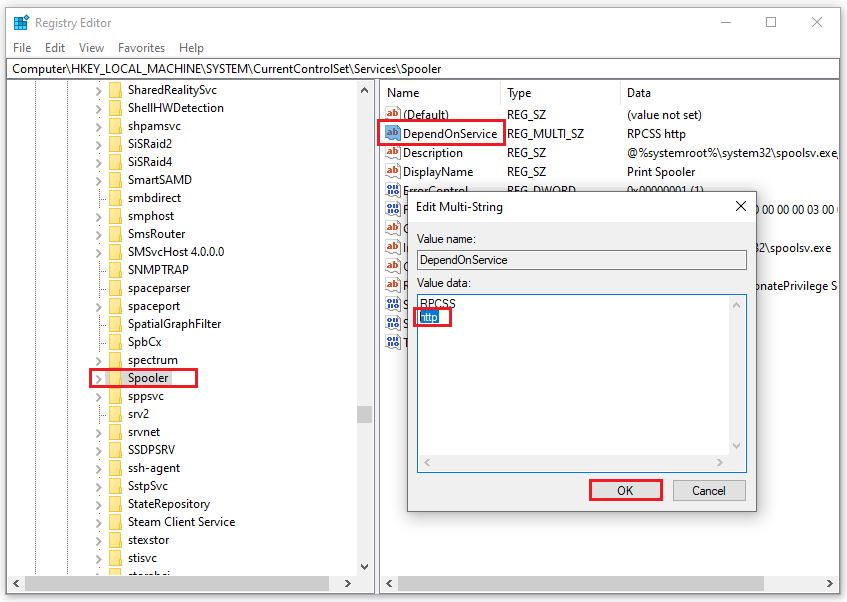
Task: Open the View menu
Action: (91, 48)
